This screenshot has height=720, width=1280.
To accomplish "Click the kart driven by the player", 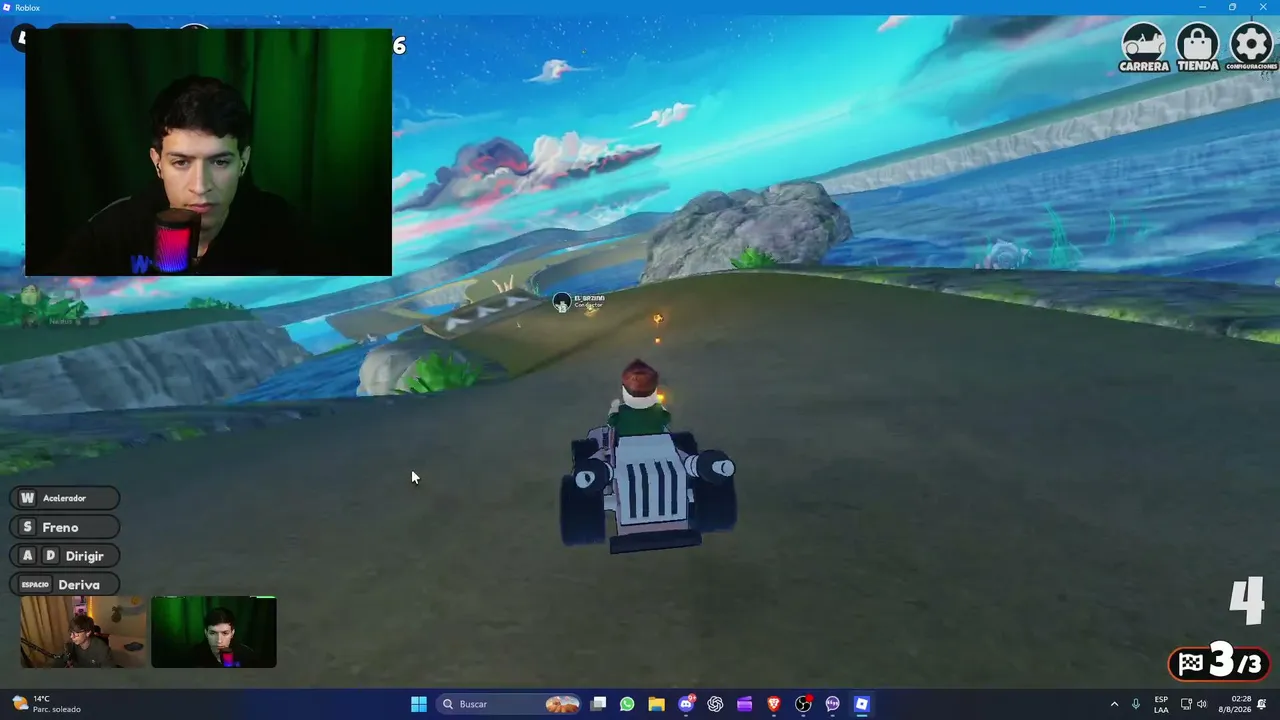I will [648, 488].
